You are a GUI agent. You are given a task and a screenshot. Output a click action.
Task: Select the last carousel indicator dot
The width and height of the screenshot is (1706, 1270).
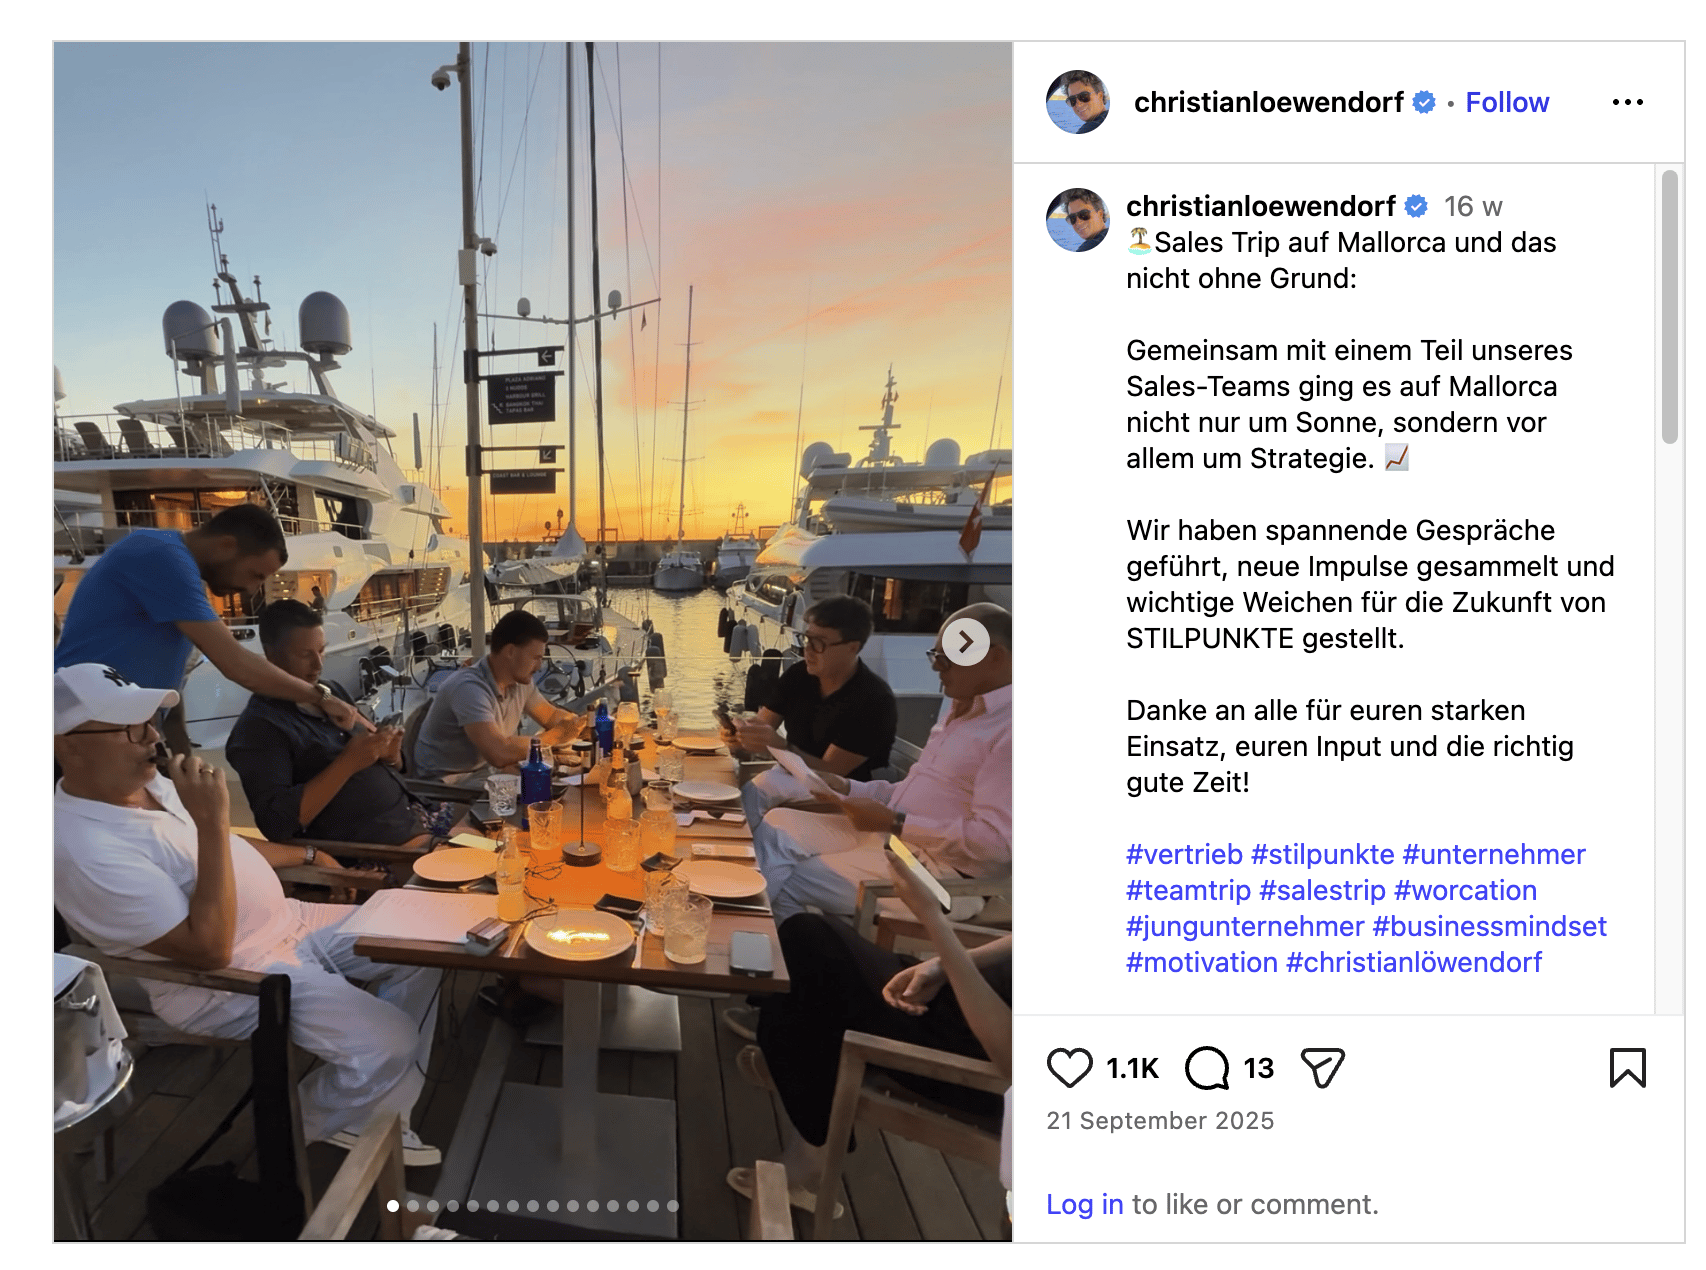[673, 1206]
